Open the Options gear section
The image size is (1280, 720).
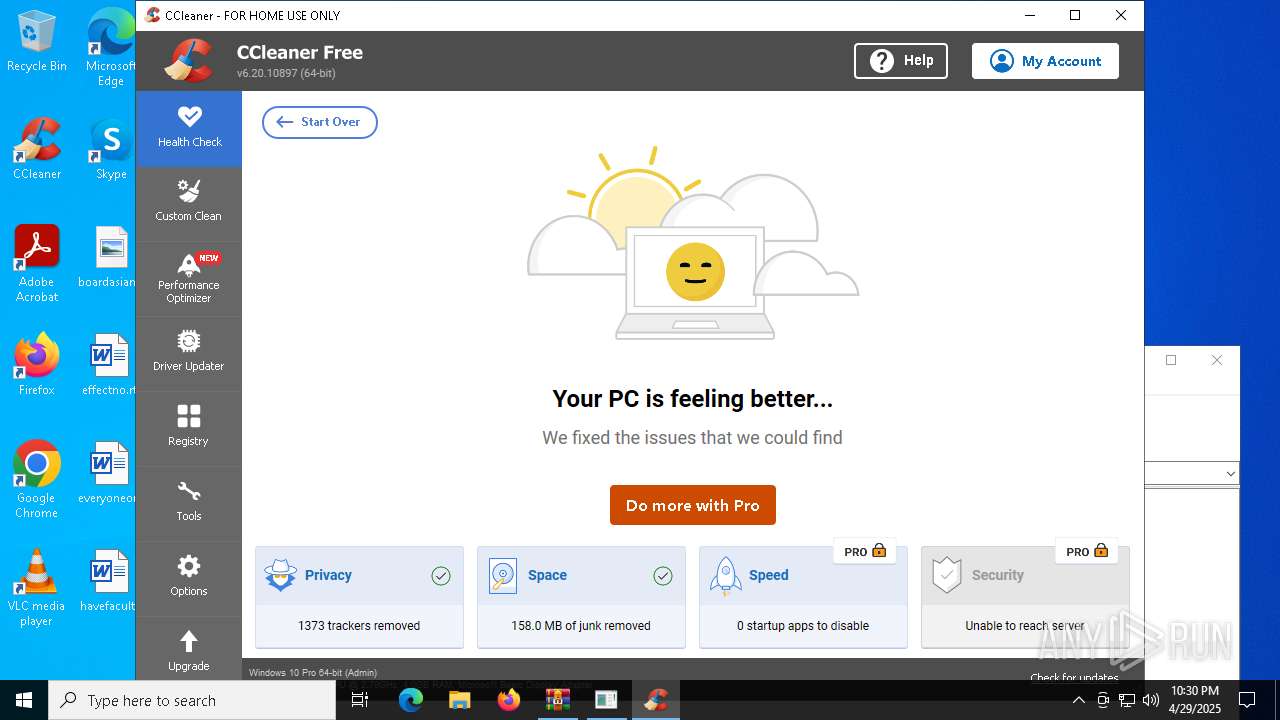(x=189, y=578)
